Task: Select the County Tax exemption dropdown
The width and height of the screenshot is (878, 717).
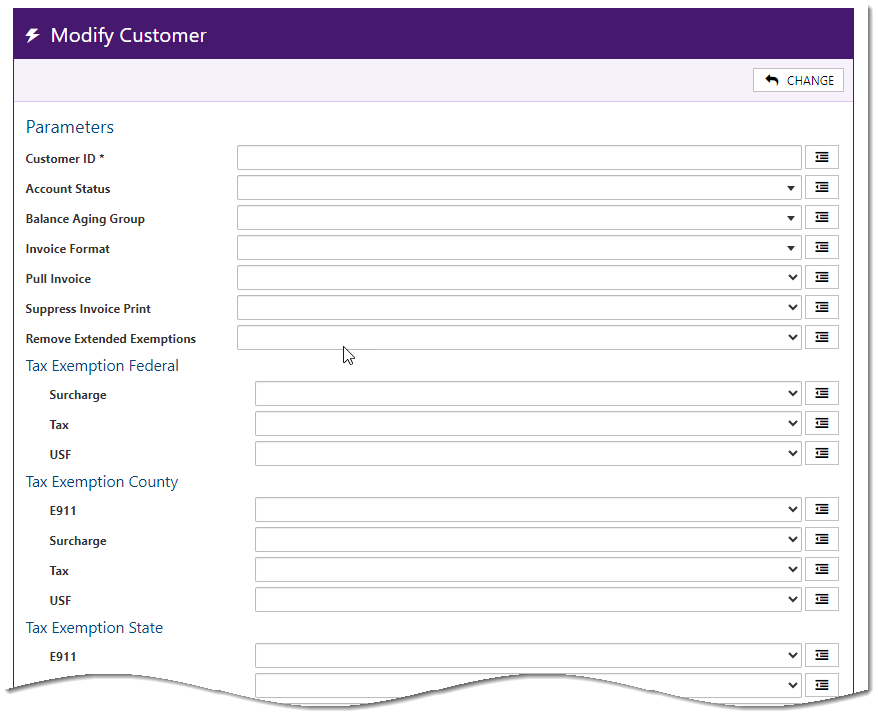Action: (528, 570)
